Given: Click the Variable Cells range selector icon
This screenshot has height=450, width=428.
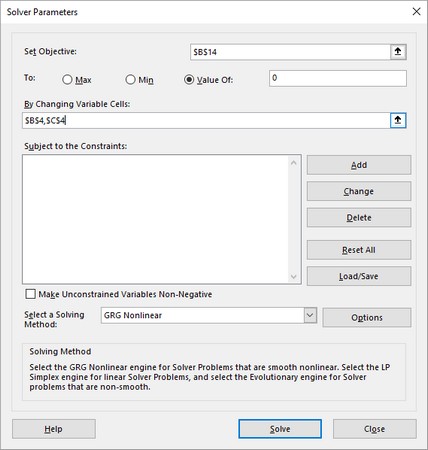Looking at the screenshot, I should [398, 120].
